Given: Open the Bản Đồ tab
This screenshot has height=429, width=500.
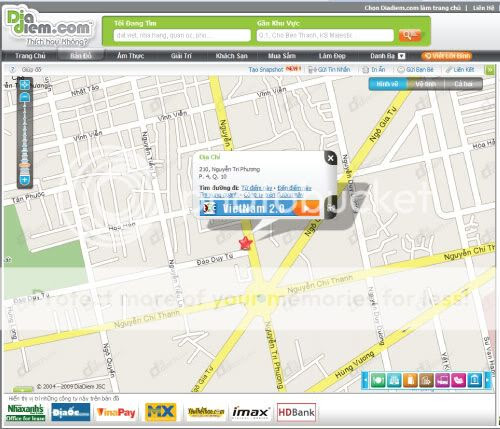Looking at the screenshot, I should click(x=81, y=56).
